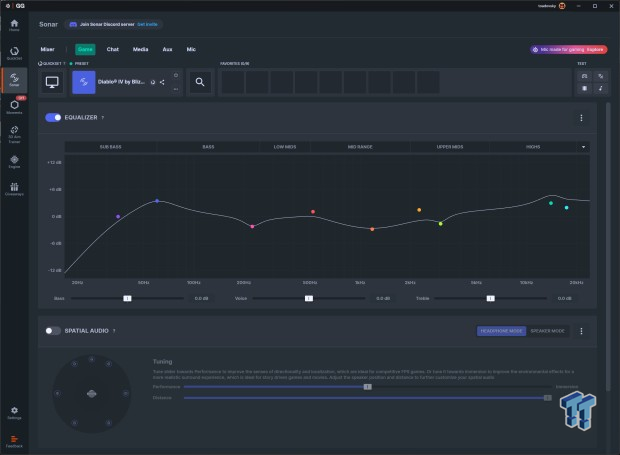This screenshot has width=620, height=455.
Task: Click the Voice slider handle
Action: pos(309,298)
